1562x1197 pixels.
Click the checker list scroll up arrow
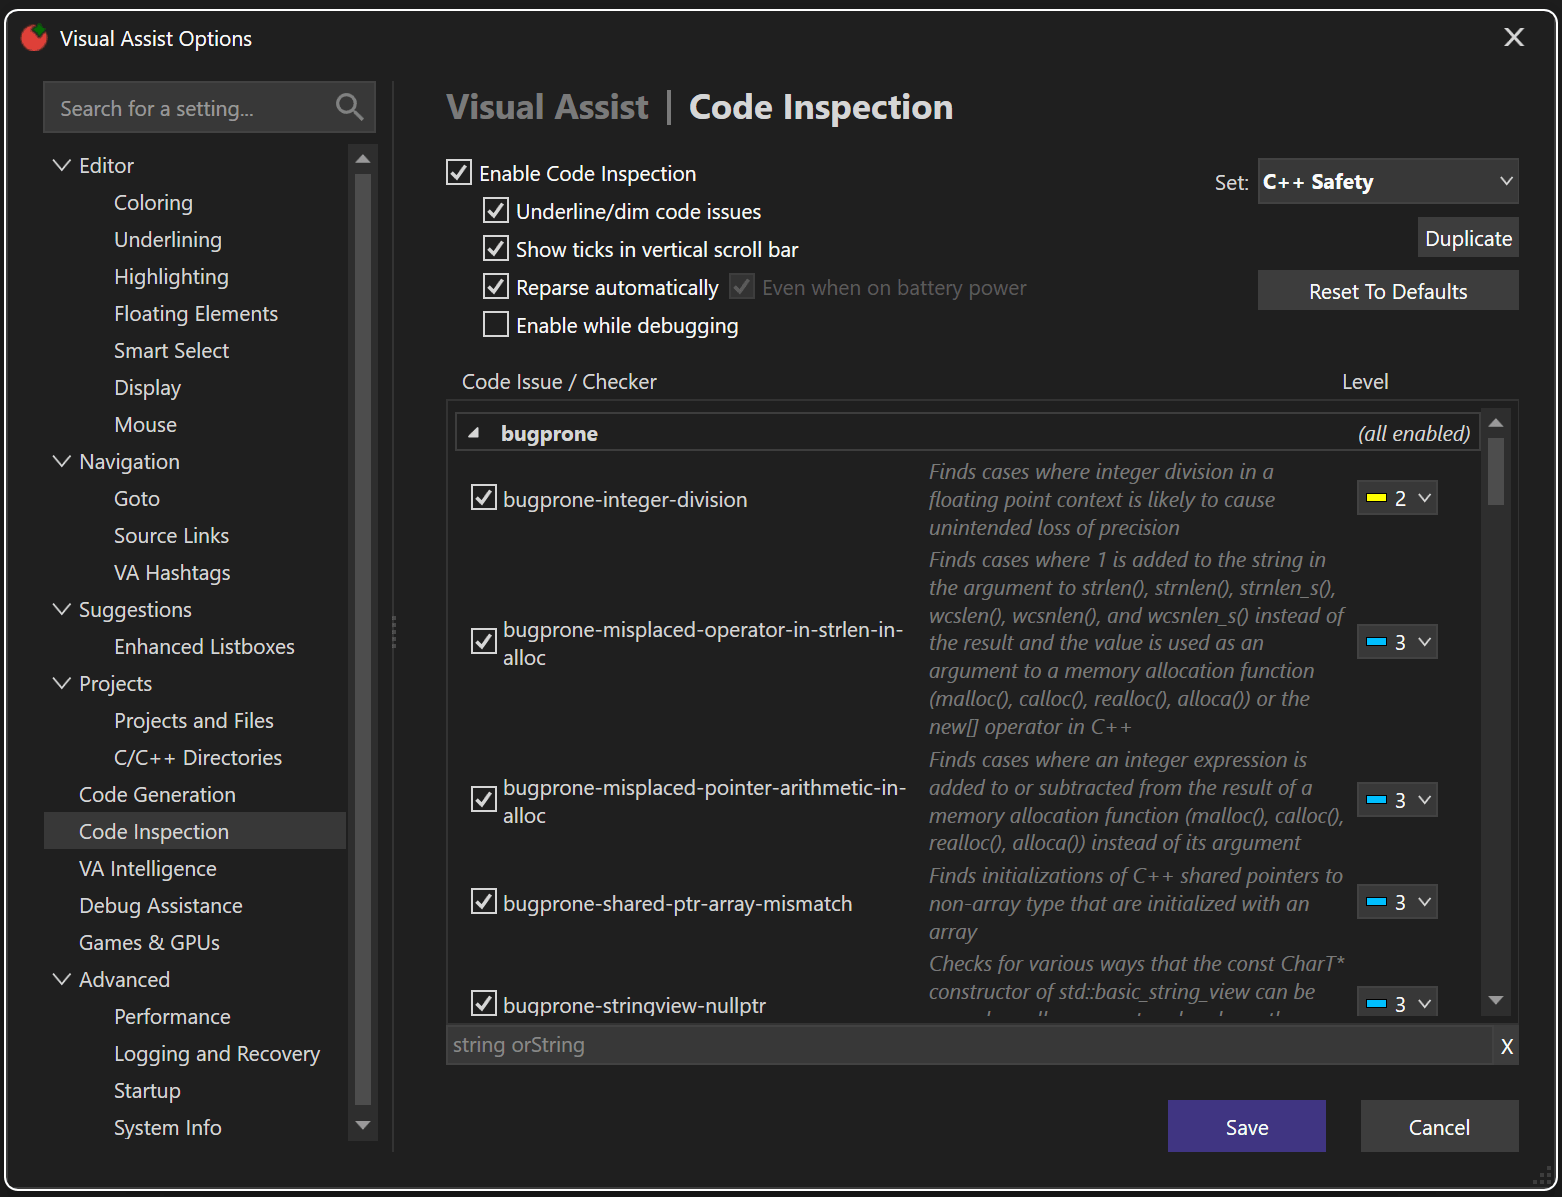click(1496, 423)
